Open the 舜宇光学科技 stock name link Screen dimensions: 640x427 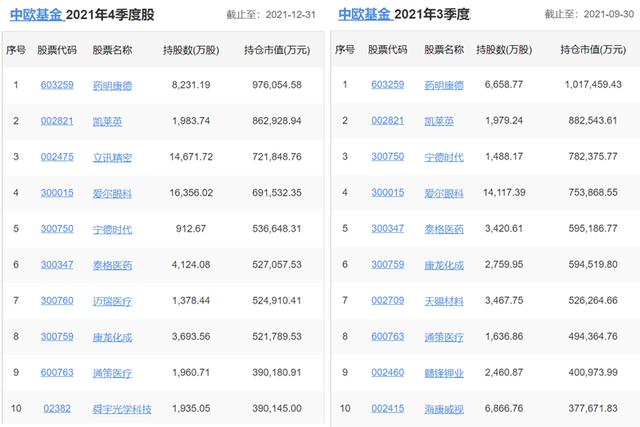click(x=122, y=409)
